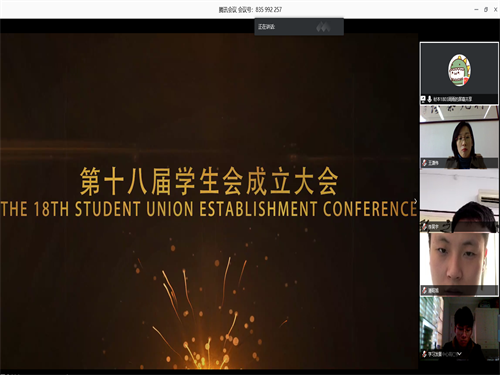Click the screen-share icon in the top participant tile
Image resolution: width=500 pixels, height=375 pixels.
(x=424, y=99)
